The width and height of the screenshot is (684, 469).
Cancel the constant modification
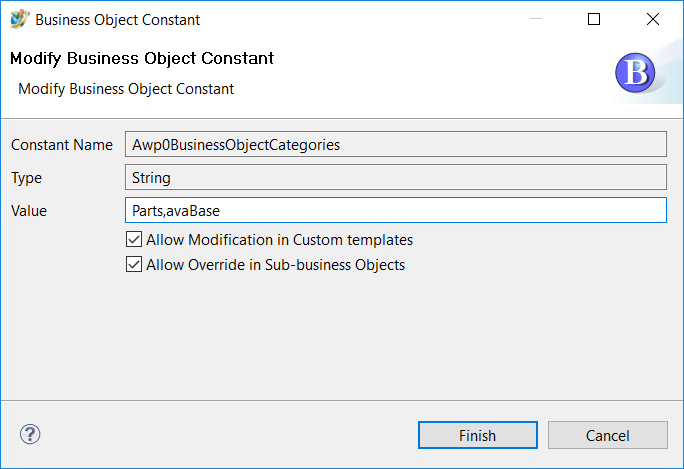(x=607, y=435)
